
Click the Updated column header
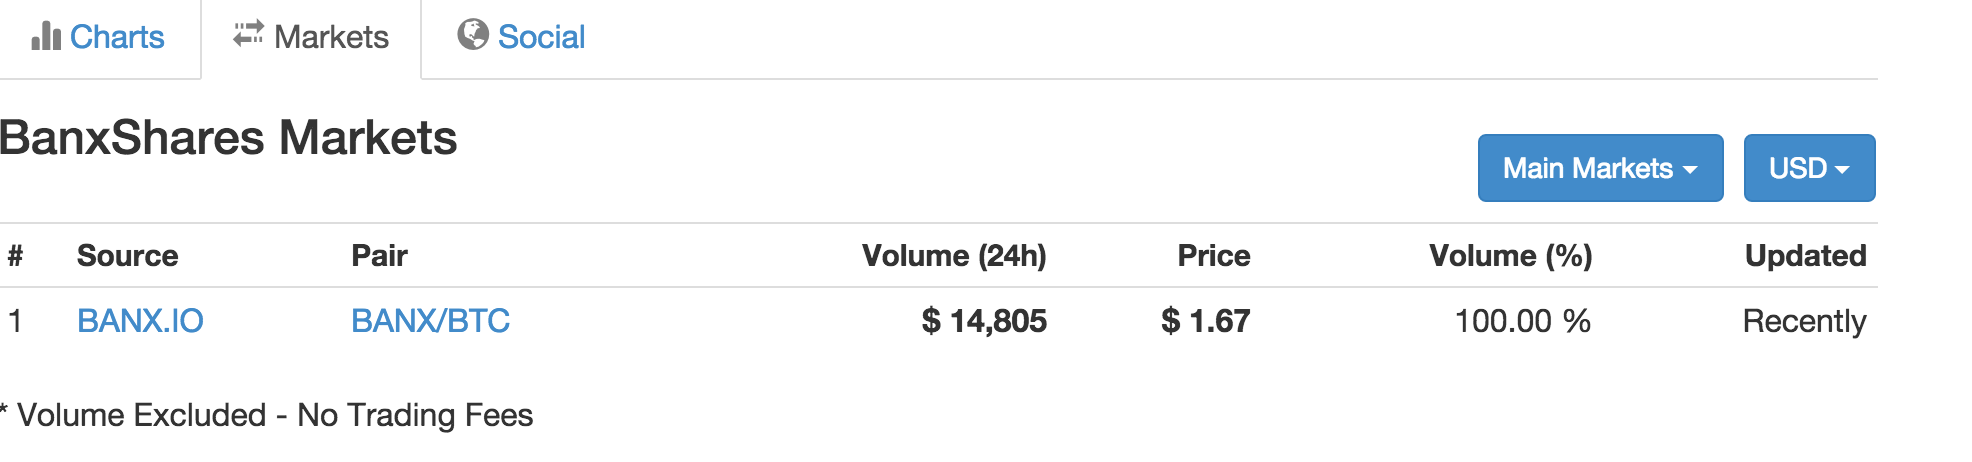1805,256
